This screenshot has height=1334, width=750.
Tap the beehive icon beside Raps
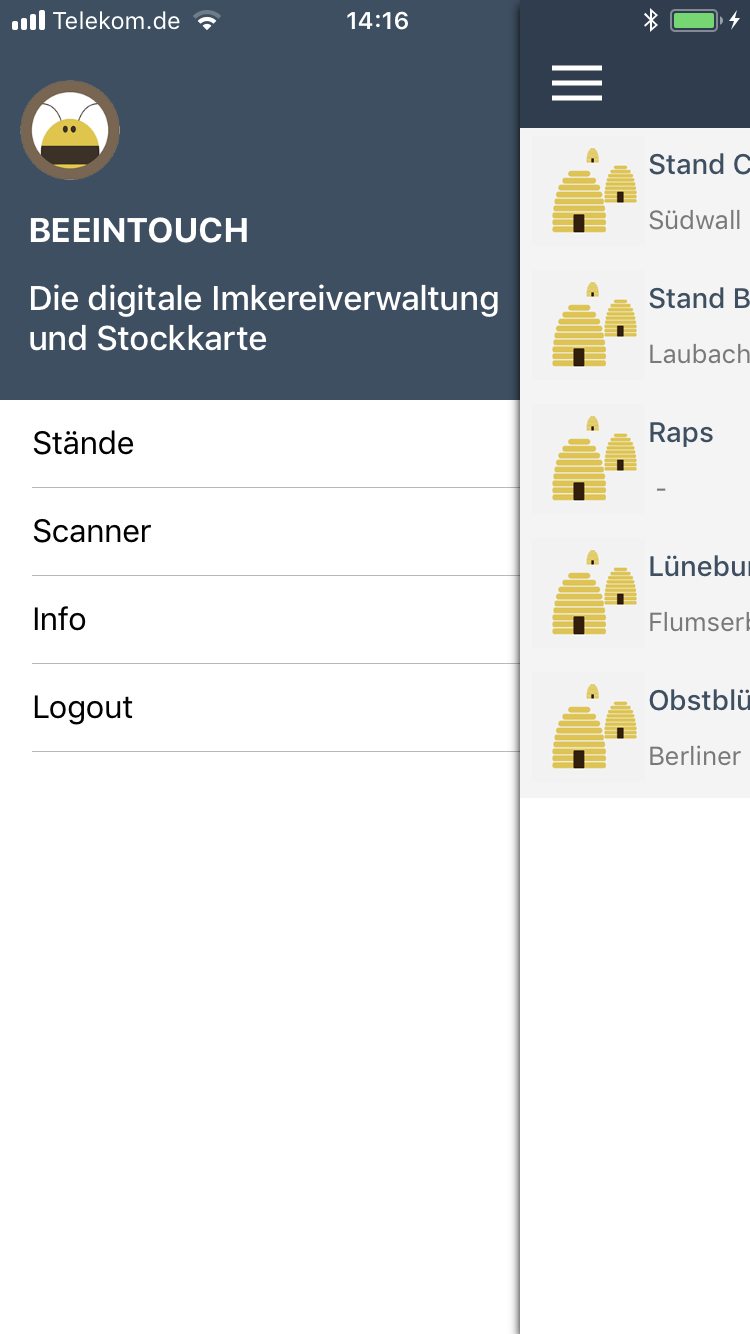594,459
